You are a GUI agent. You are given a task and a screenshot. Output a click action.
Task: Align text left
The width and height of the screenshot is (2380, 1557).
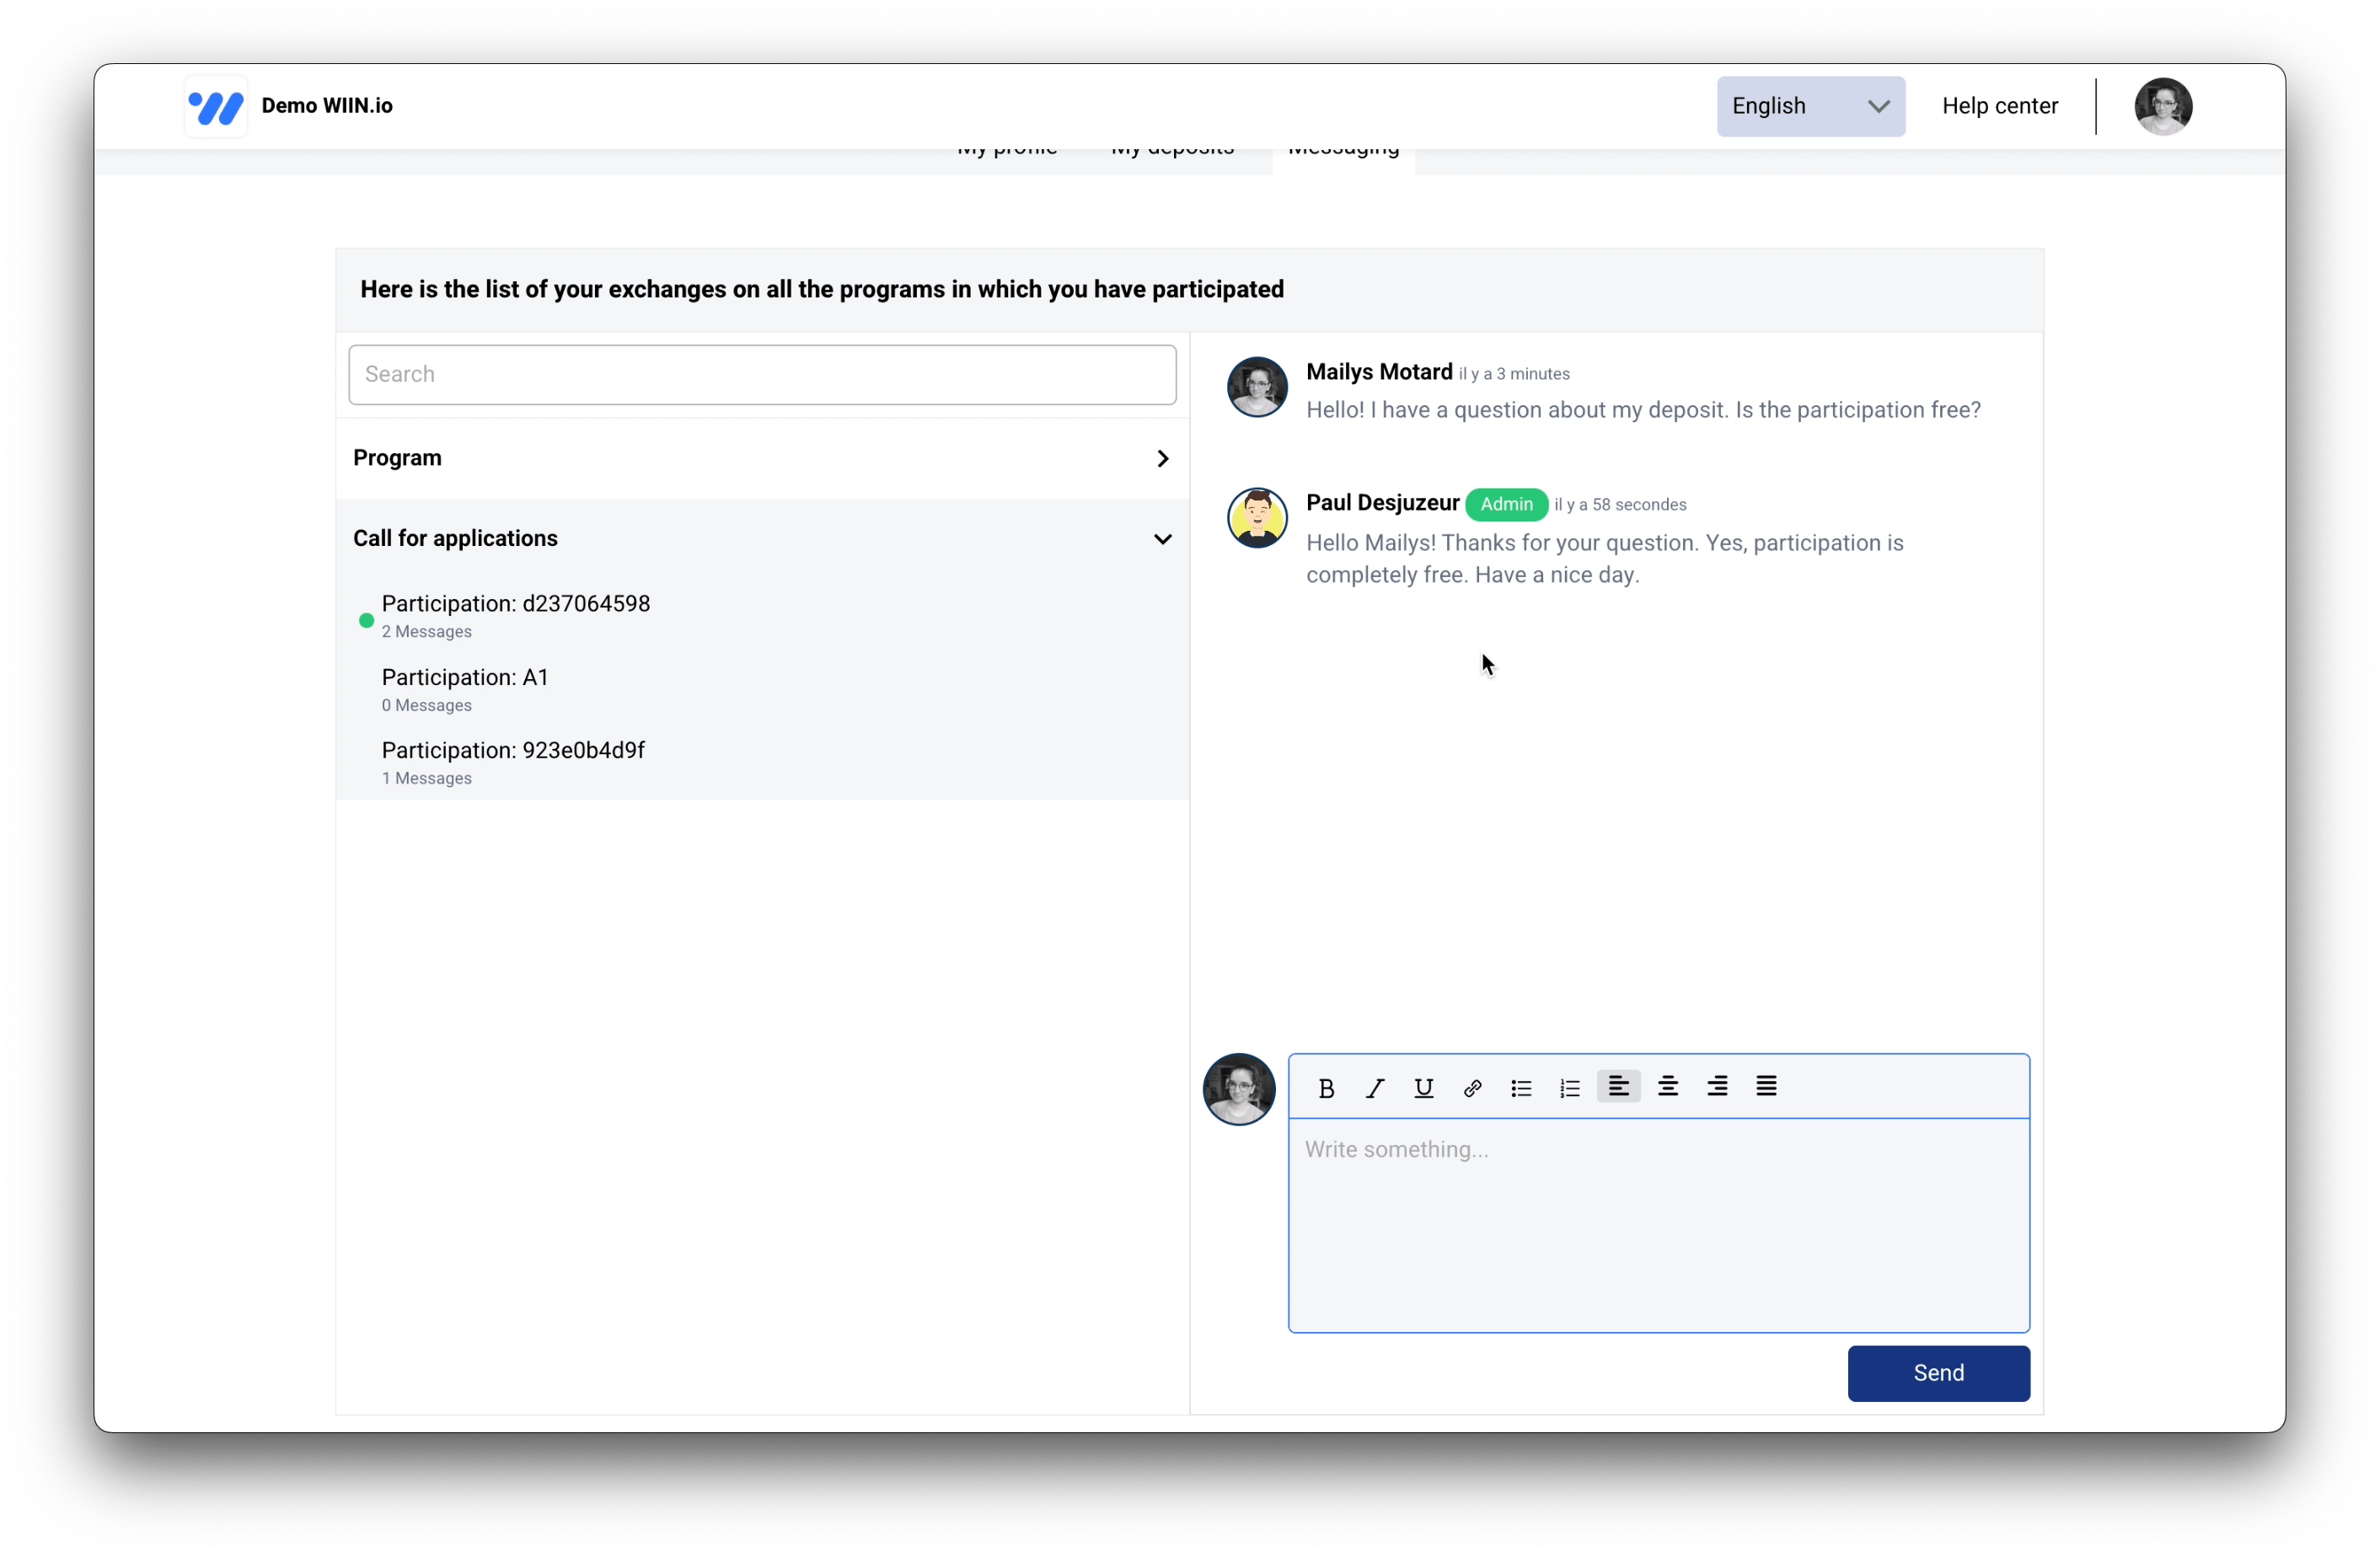click(1619, 1086)
